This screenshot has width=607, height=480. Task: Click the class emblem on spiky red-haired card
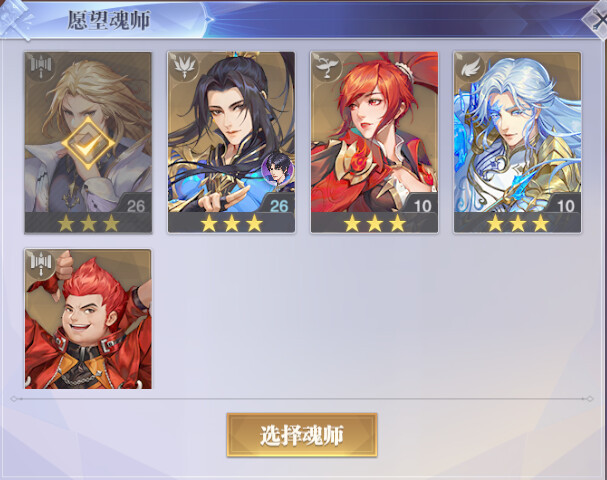[41, 265]
